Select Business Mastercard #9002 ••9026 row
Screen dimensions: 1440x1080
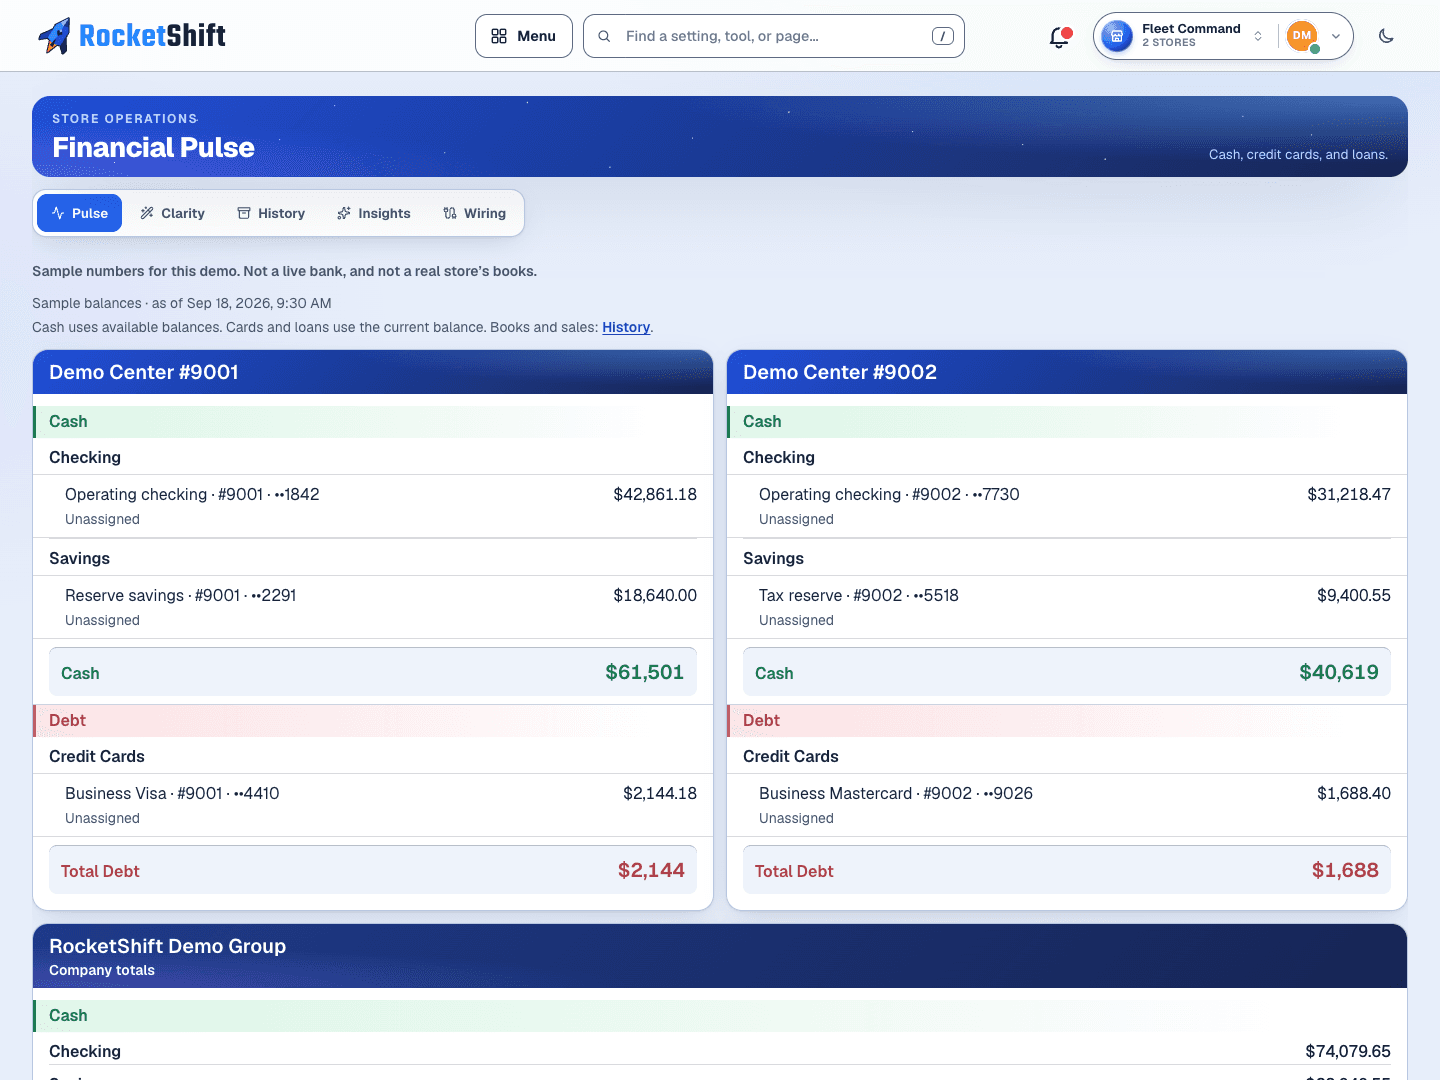[1067, 805]
